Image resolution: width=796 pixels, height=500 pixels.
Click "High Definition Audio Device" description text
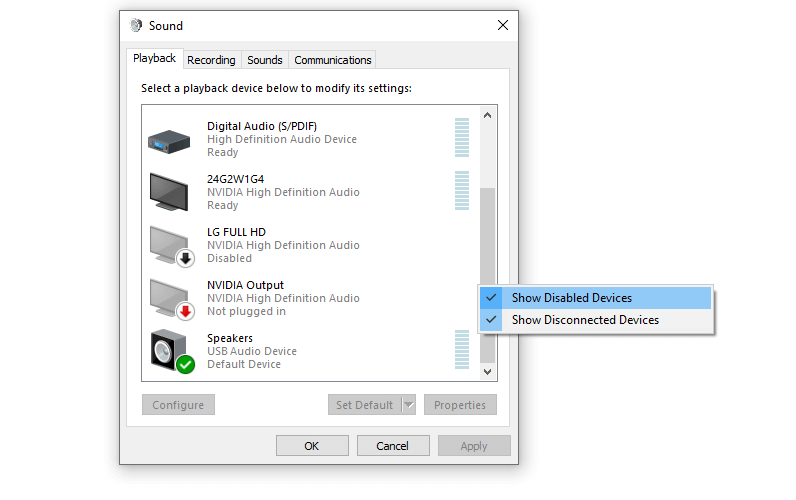pyautogui.click(x=282, y=140)
